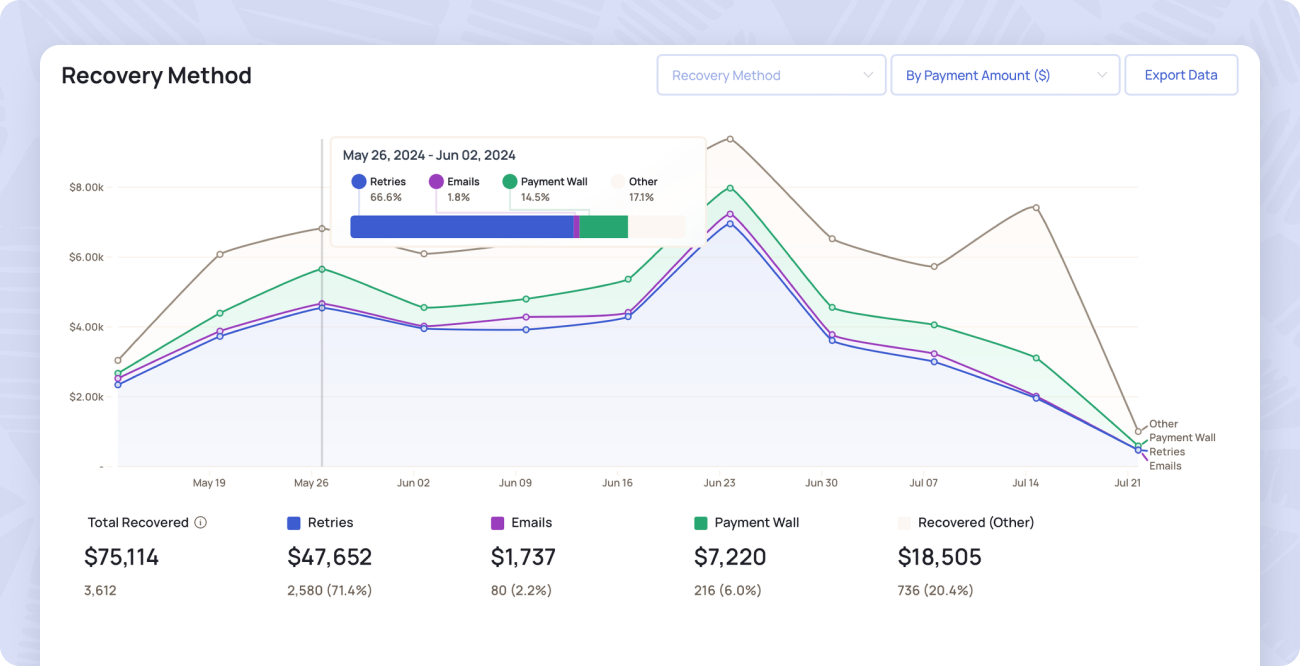Click the chevron on the Recovery Method selector
Screen dimensions: 1300x666
(x=868, y=75)
